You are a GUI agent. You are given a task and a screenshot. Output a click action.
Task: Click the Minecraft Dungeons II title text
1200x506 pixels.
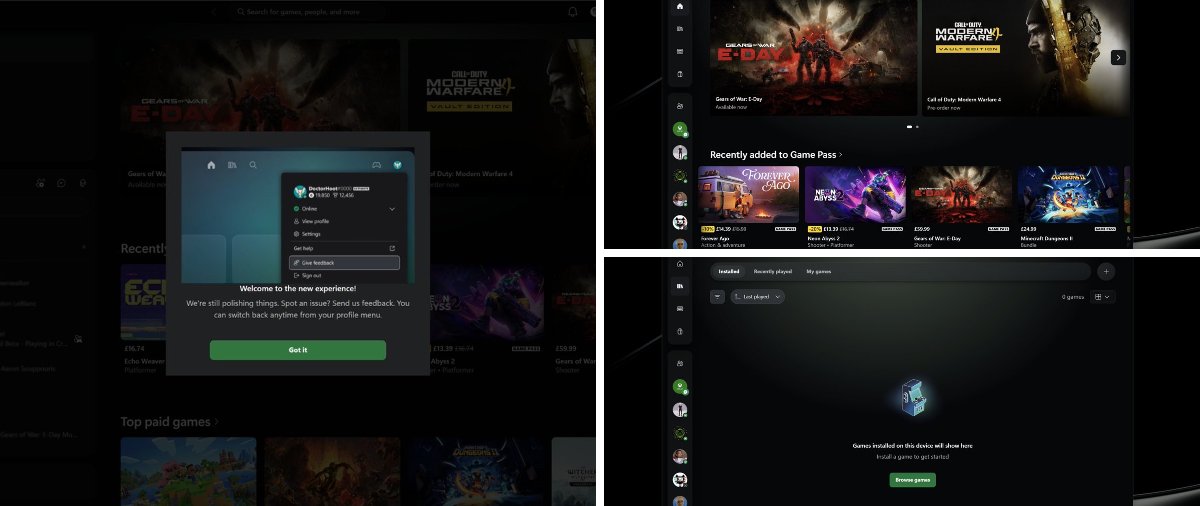[1045, 240]
